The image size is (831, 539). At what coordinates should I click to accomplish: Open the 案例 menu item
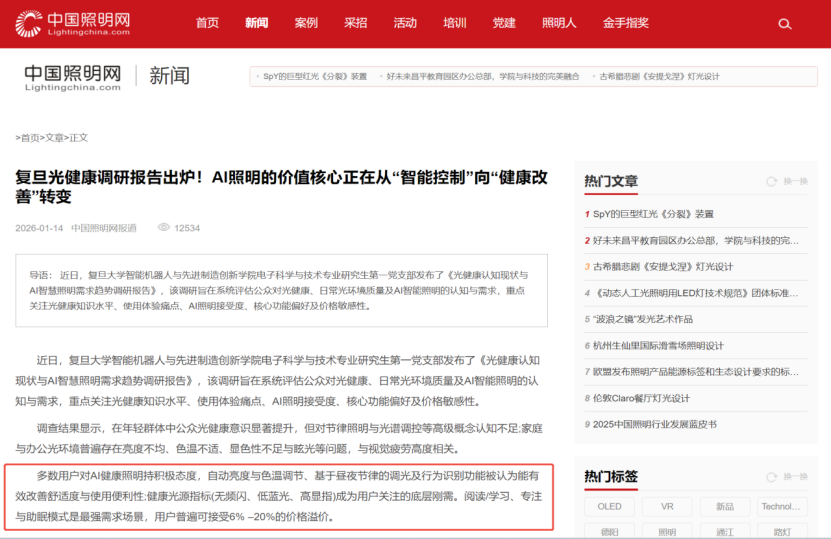pos(306,23)
